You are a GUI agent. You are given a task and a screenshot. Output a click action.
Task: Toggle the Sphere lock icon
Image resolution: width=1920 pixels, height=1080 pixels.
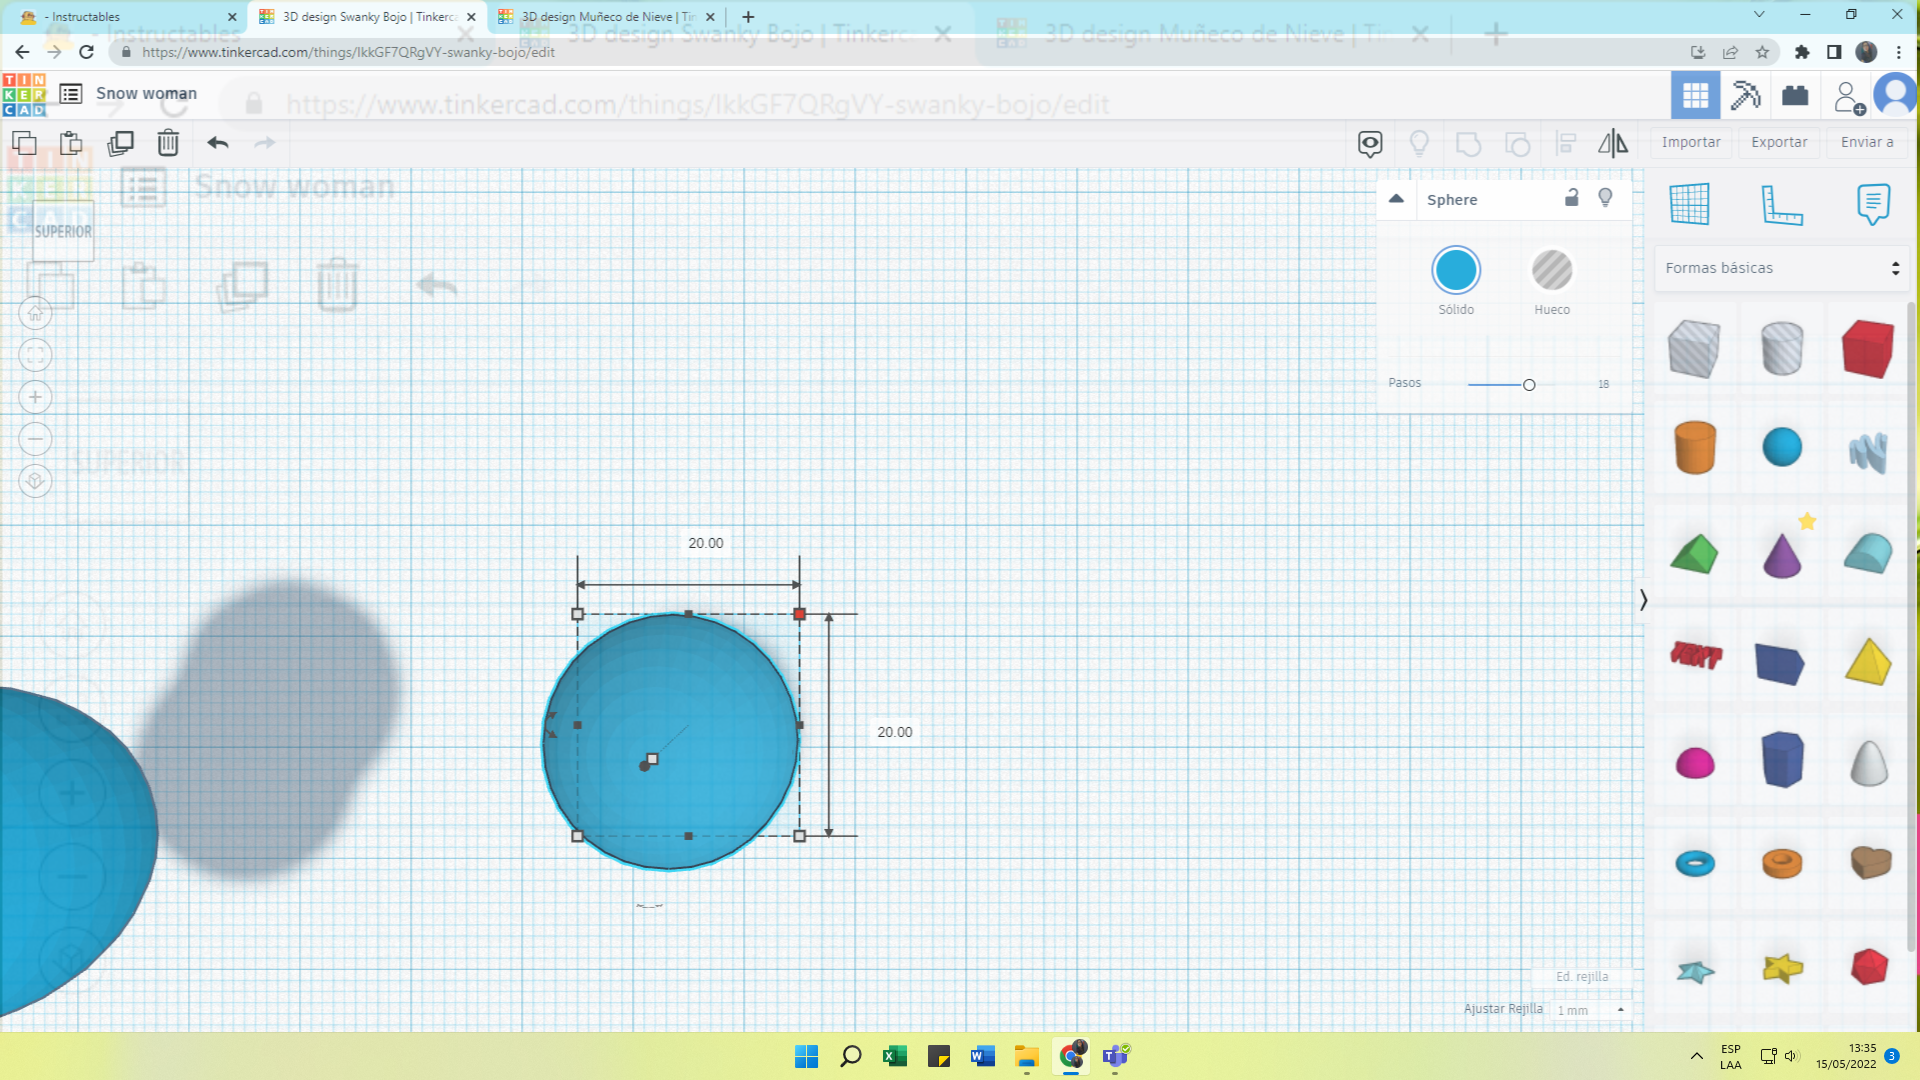coord(1572,198)
